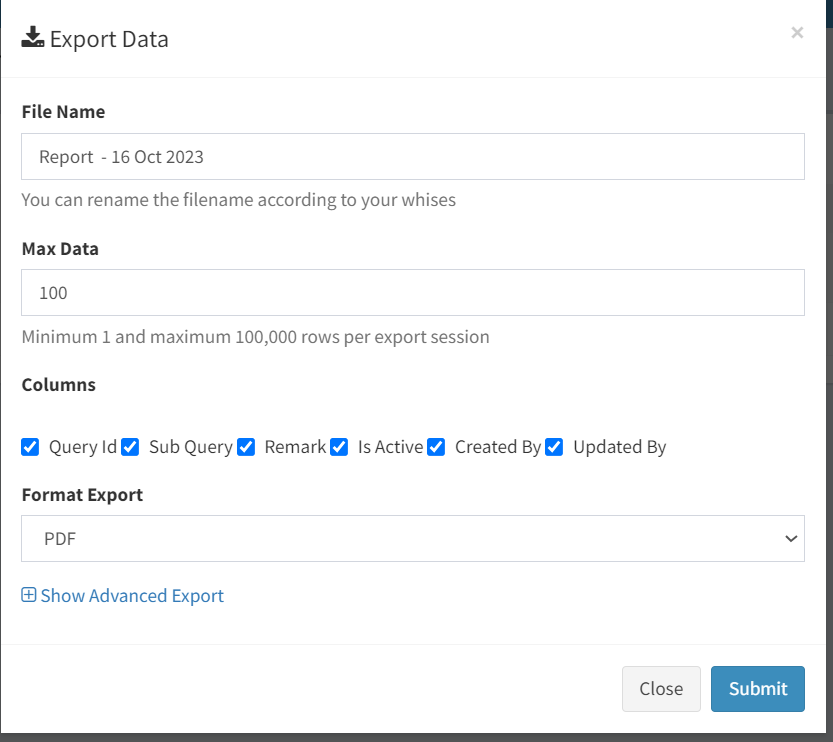Click the Submit button
This screenshot has height=742, width=833.
click(x=758, y=689)
